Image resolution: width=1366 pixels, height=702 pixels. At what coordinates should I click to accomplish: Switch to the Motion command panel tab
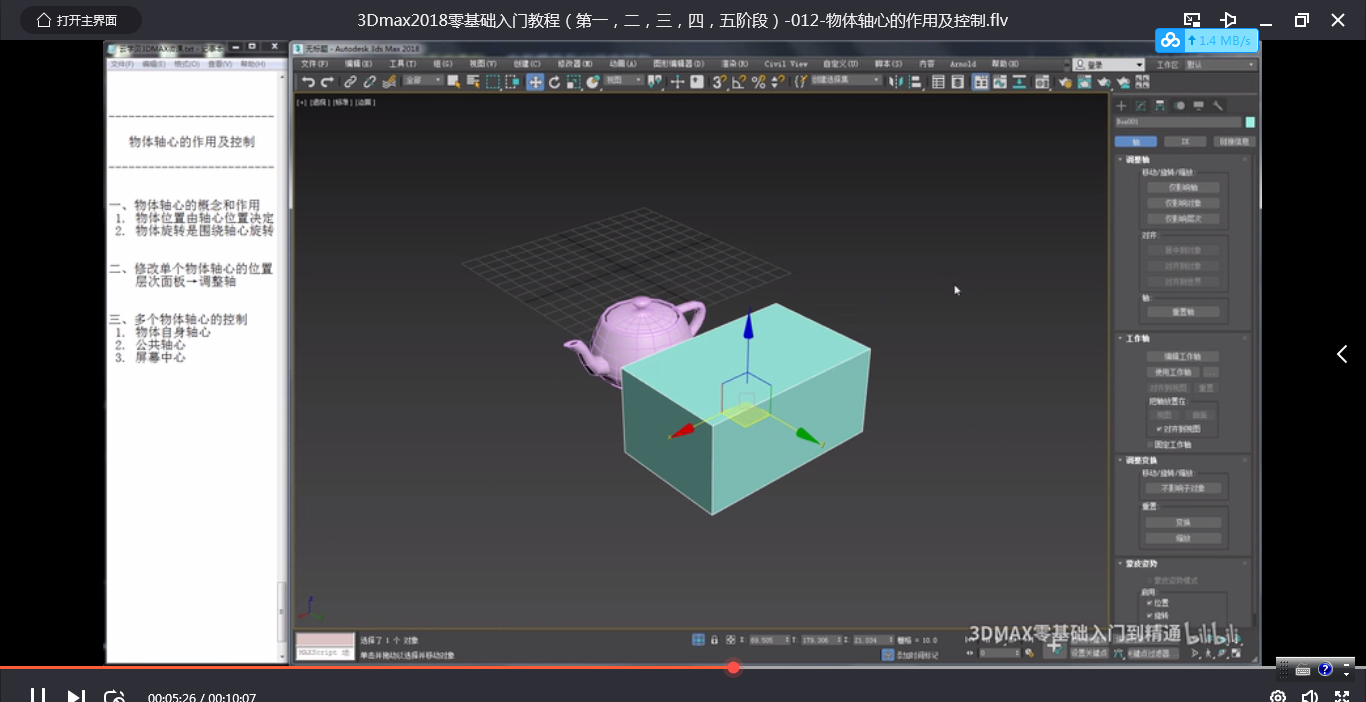[x=1180, y=106]
